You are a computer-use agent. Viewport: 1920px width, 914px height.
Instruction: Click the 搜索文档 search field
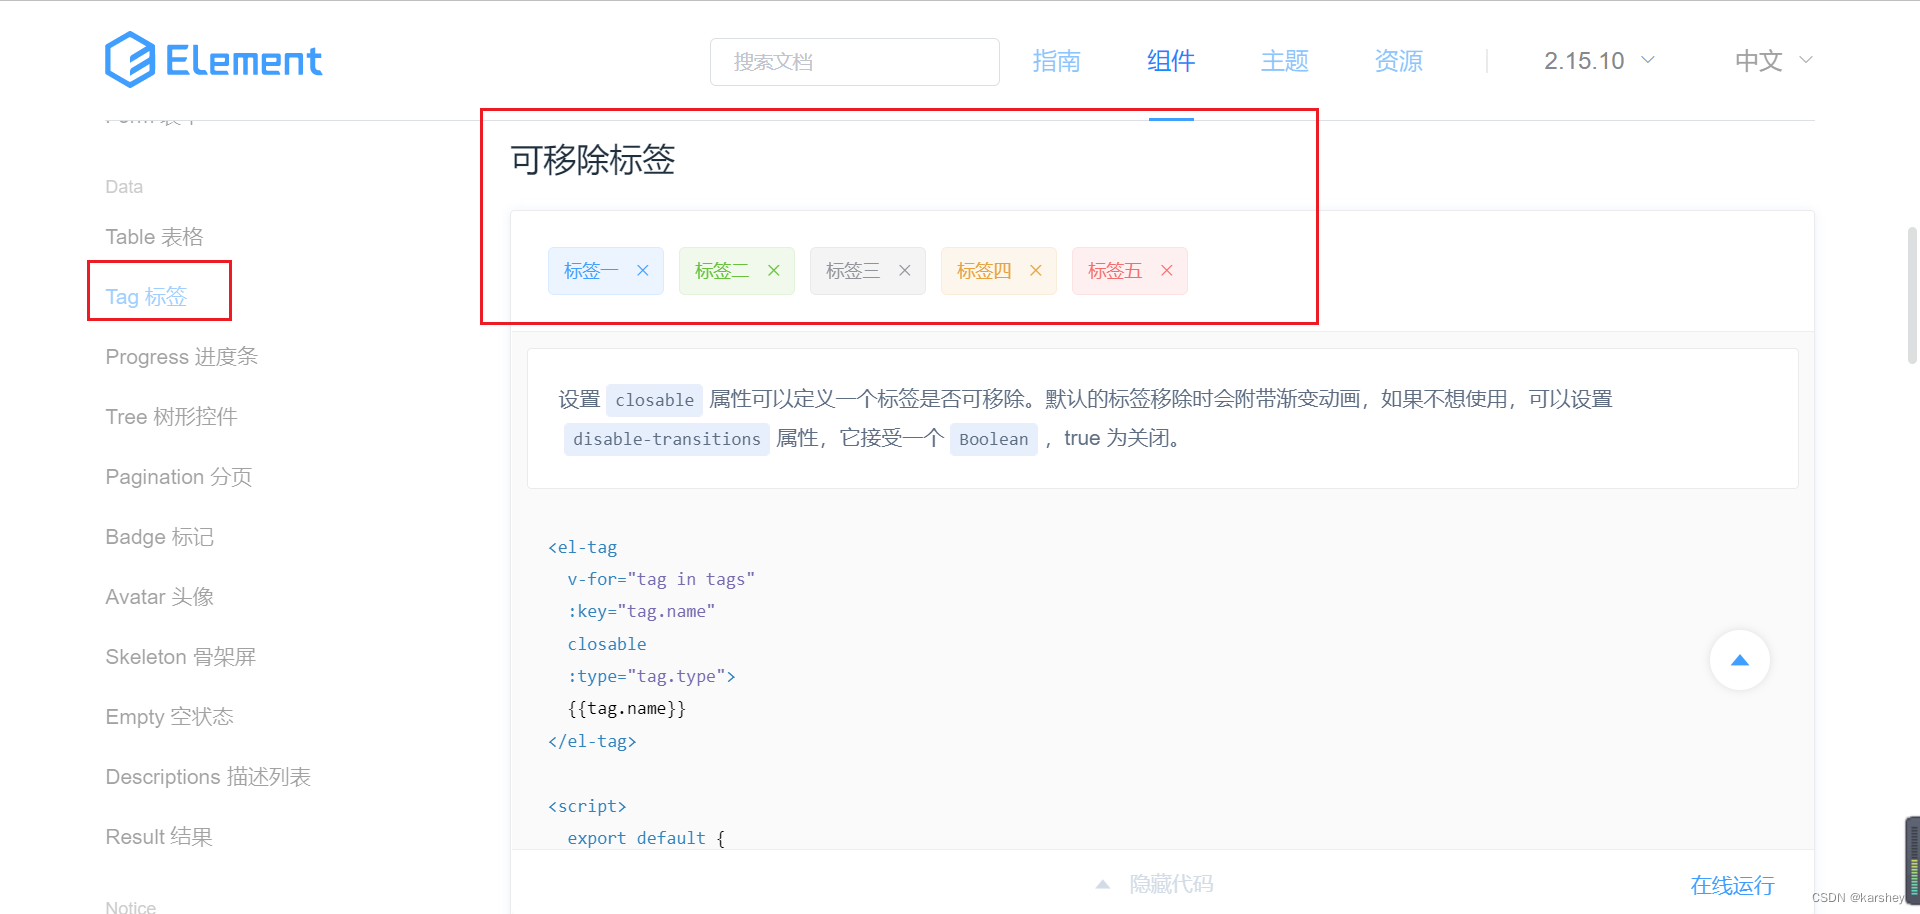(x=855, y=61)
